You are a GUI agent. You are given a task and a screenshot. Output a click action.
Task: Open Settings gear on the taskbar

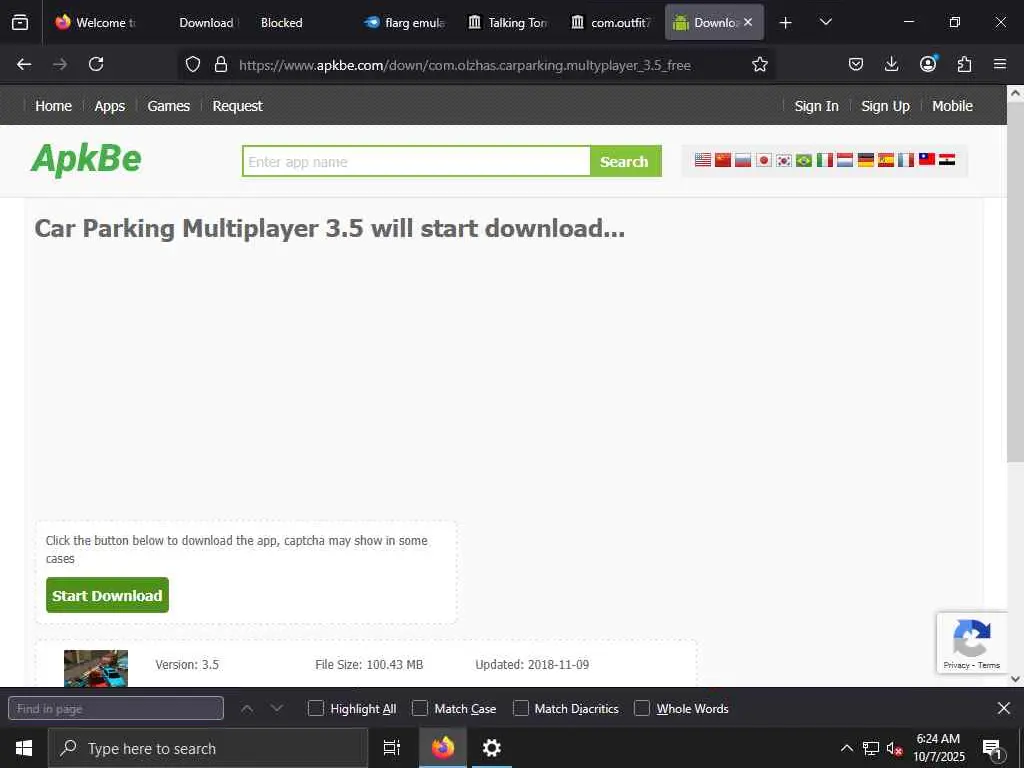click(x=491, y=748)
